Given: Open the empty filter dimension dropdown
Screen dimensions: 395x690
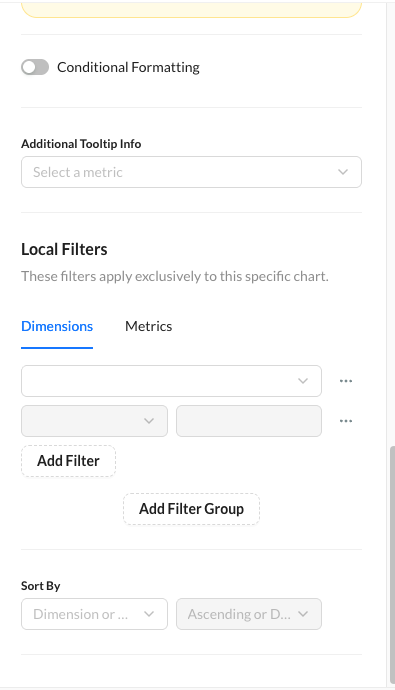Looking at the screenshot, I should (x=171, y=381).
